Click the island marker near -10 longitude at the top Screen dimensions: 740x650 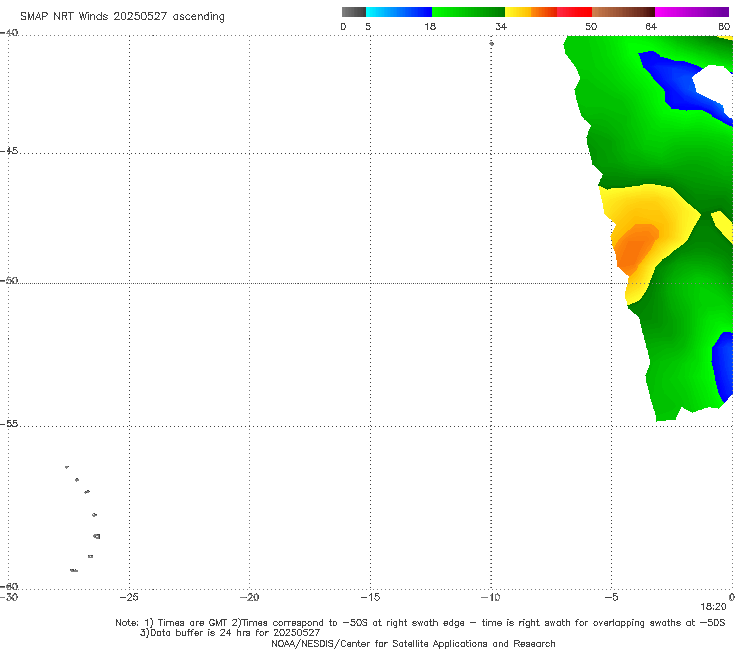[491, 43]
